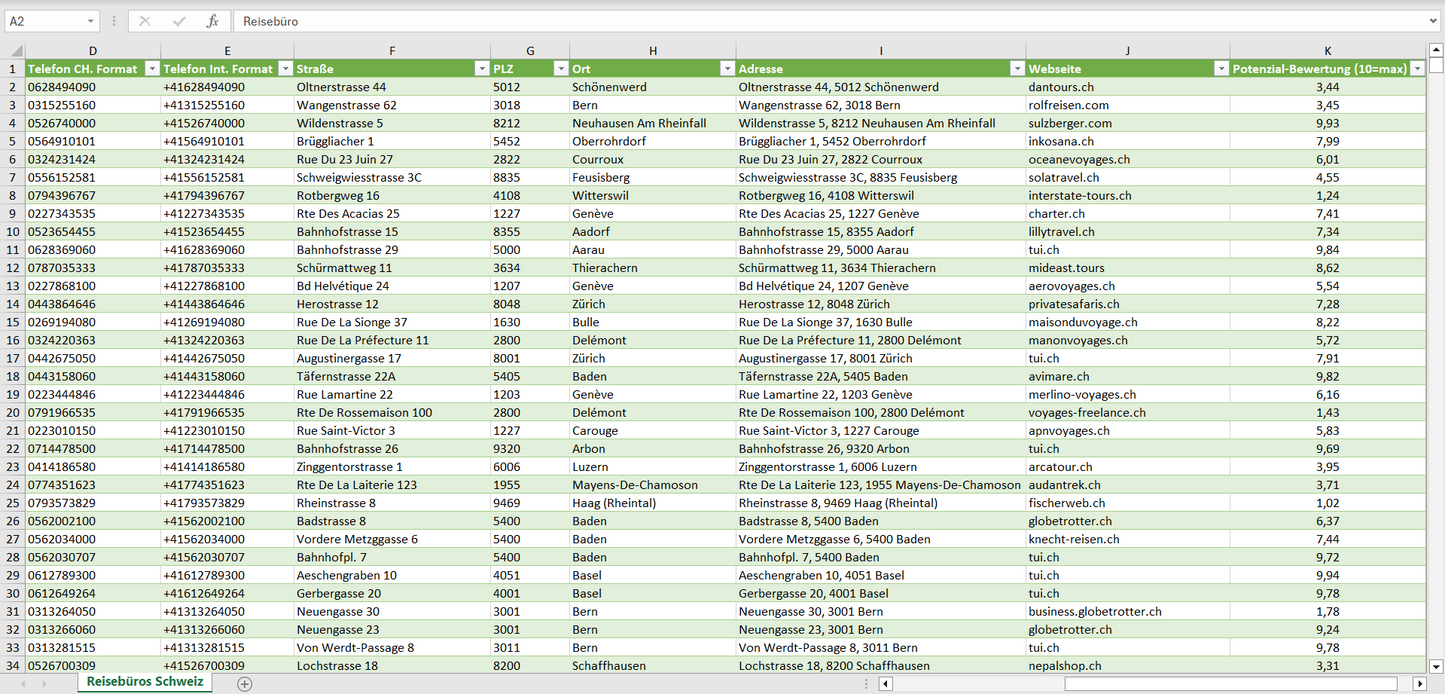
Task: Click the Select All corner triangle
Action: pyautogui.click(x=14, y=51)
